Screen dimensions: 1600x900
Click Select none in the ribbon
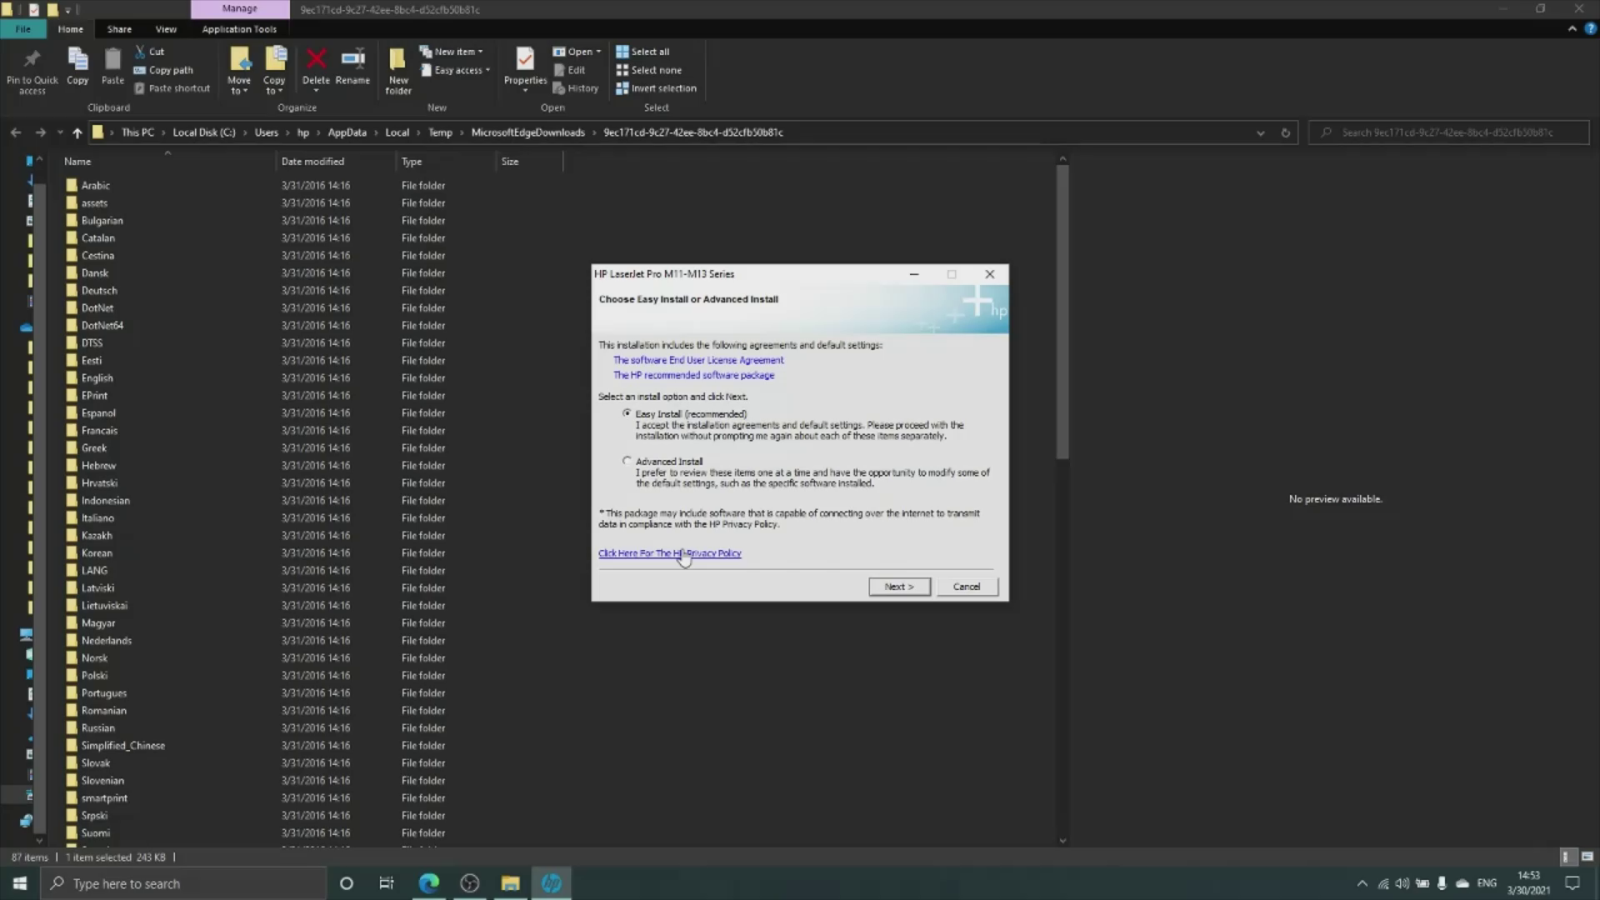(x=648, y=70)
